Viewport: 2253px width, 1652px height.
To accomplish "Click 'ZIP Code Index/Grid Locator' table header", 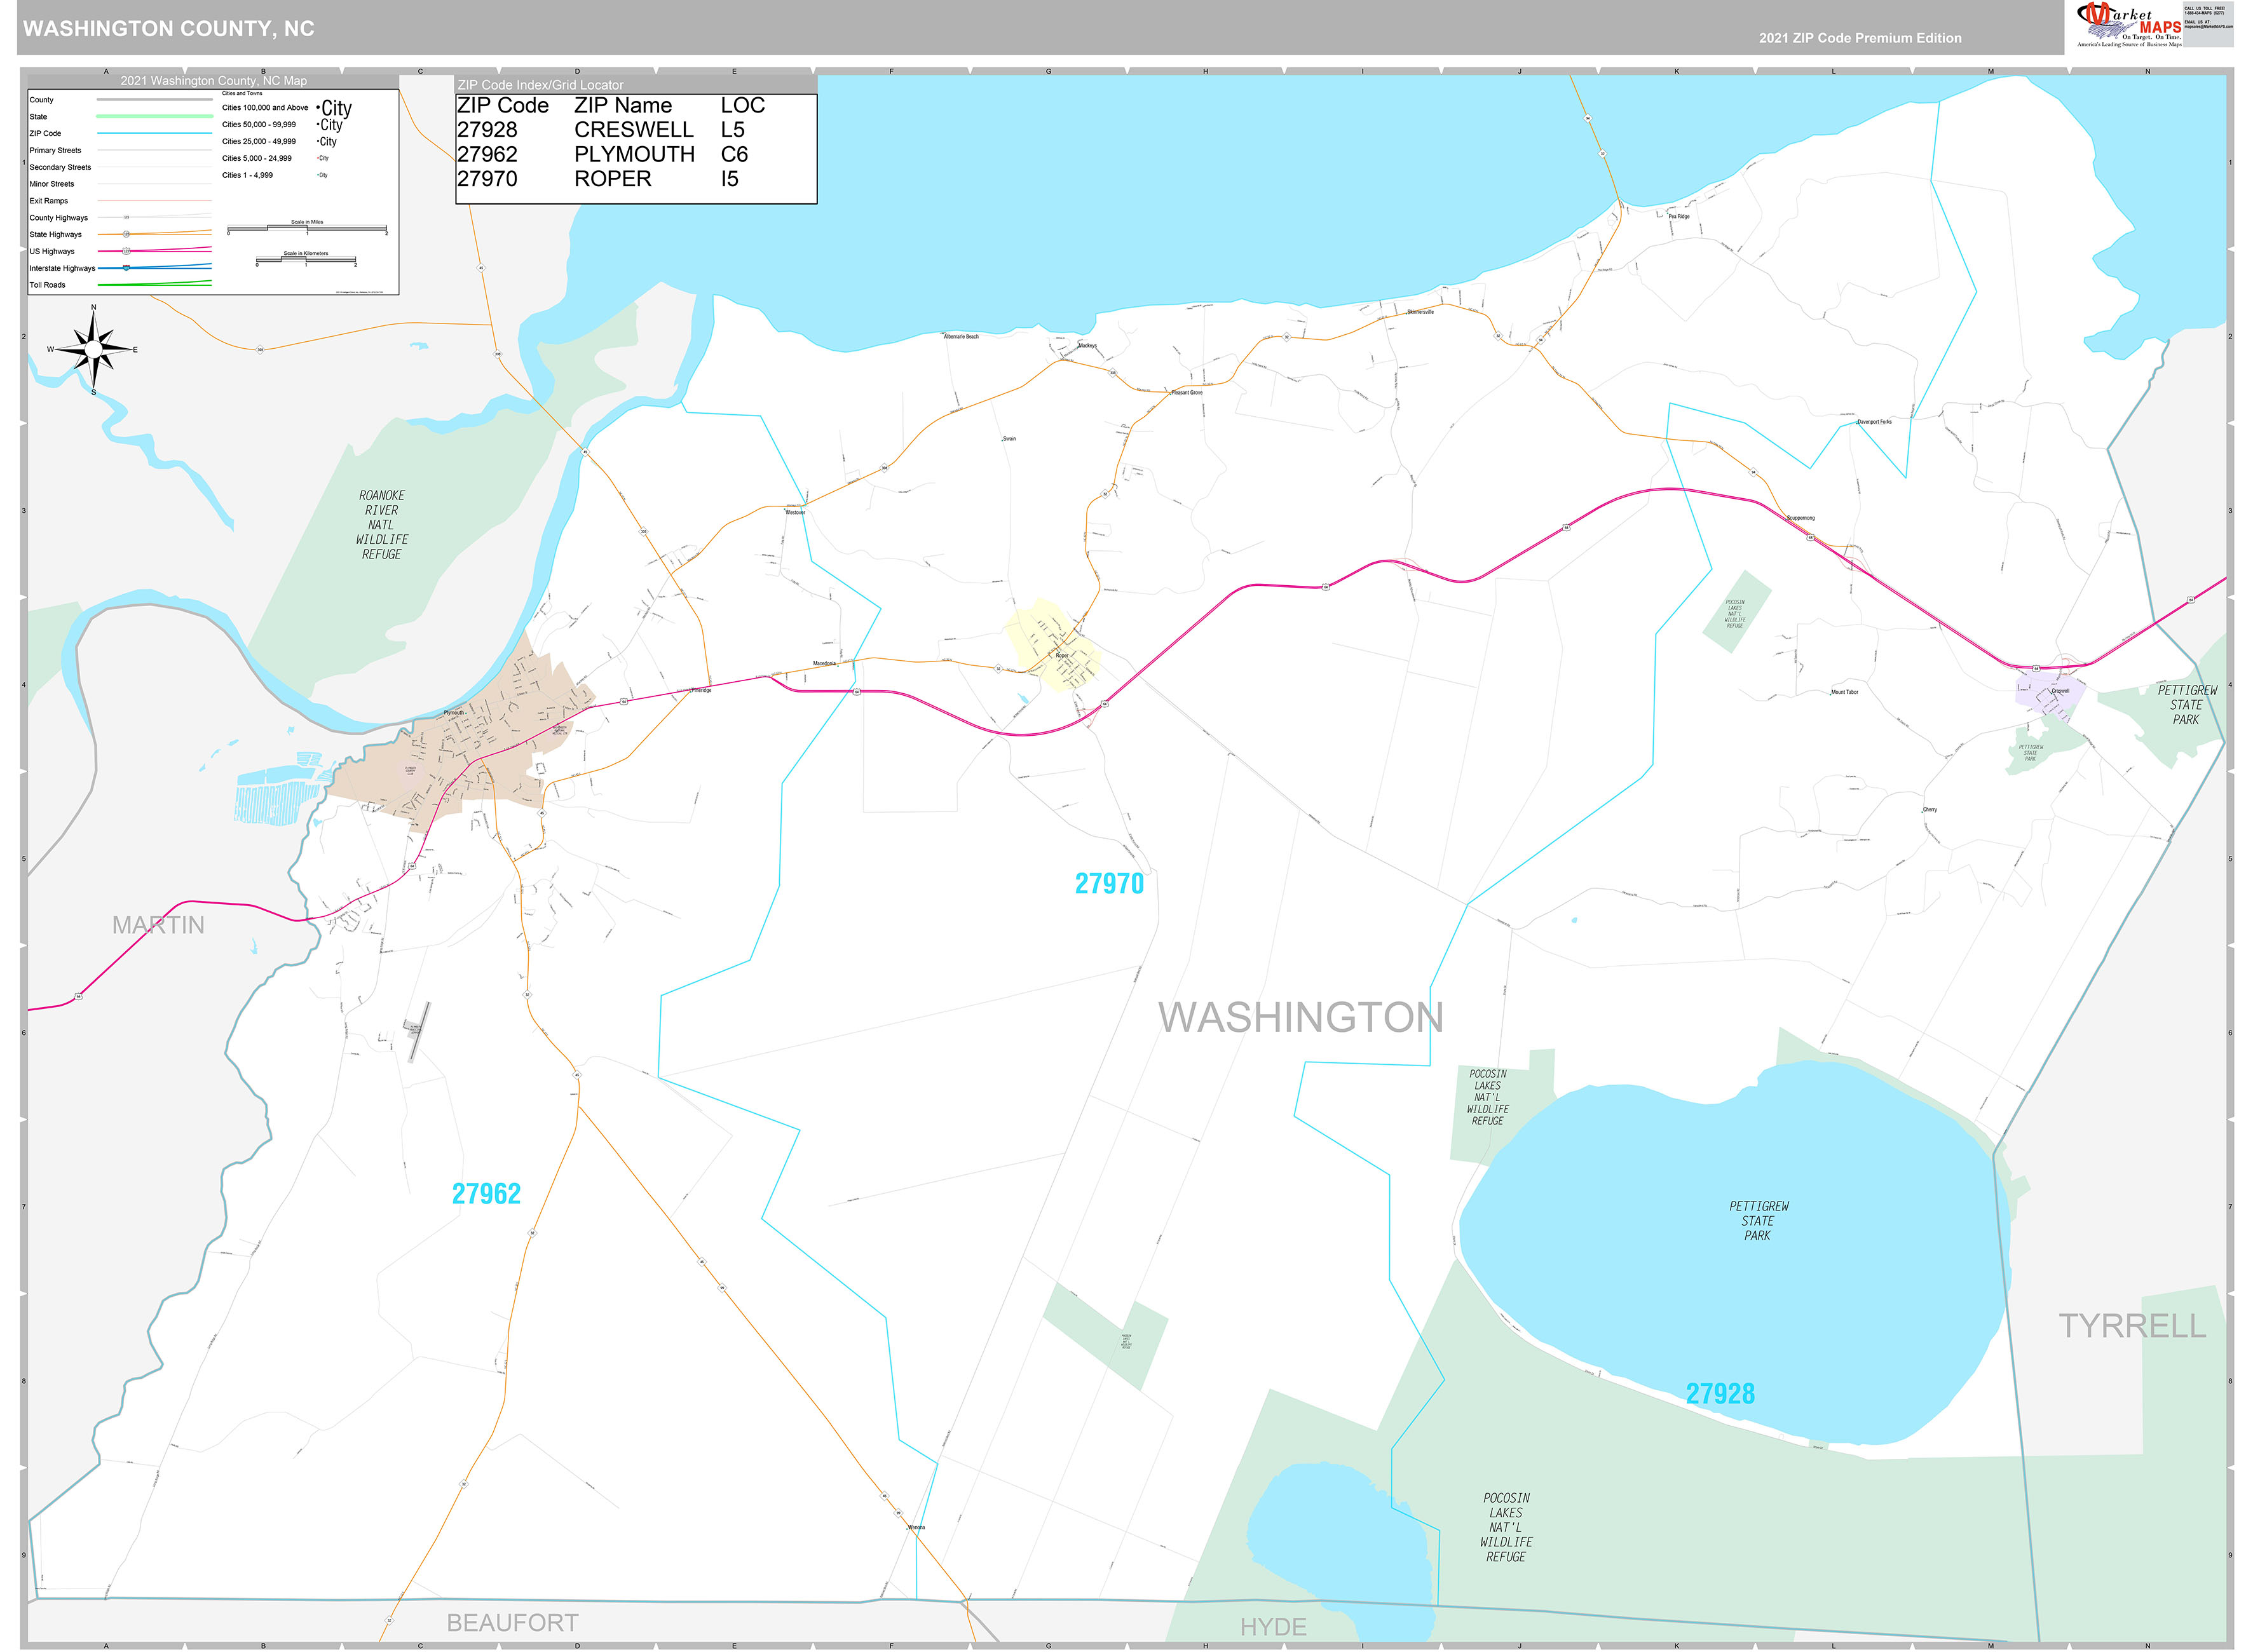I will [x=540, y=85].
